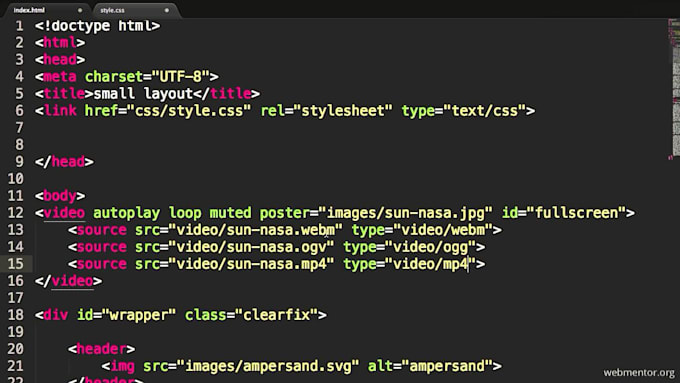
Task: Click the alt="ampersand" value
Action: point(448,366)
